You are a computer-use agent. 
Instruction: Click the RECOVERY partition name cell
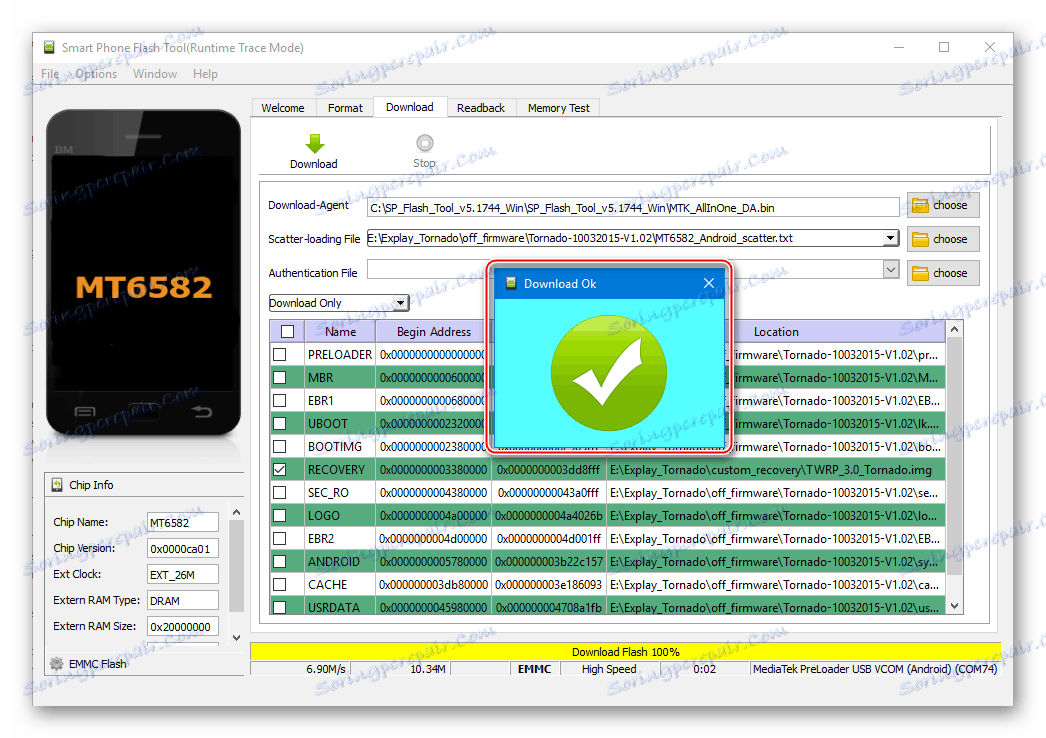coord(340,470)
